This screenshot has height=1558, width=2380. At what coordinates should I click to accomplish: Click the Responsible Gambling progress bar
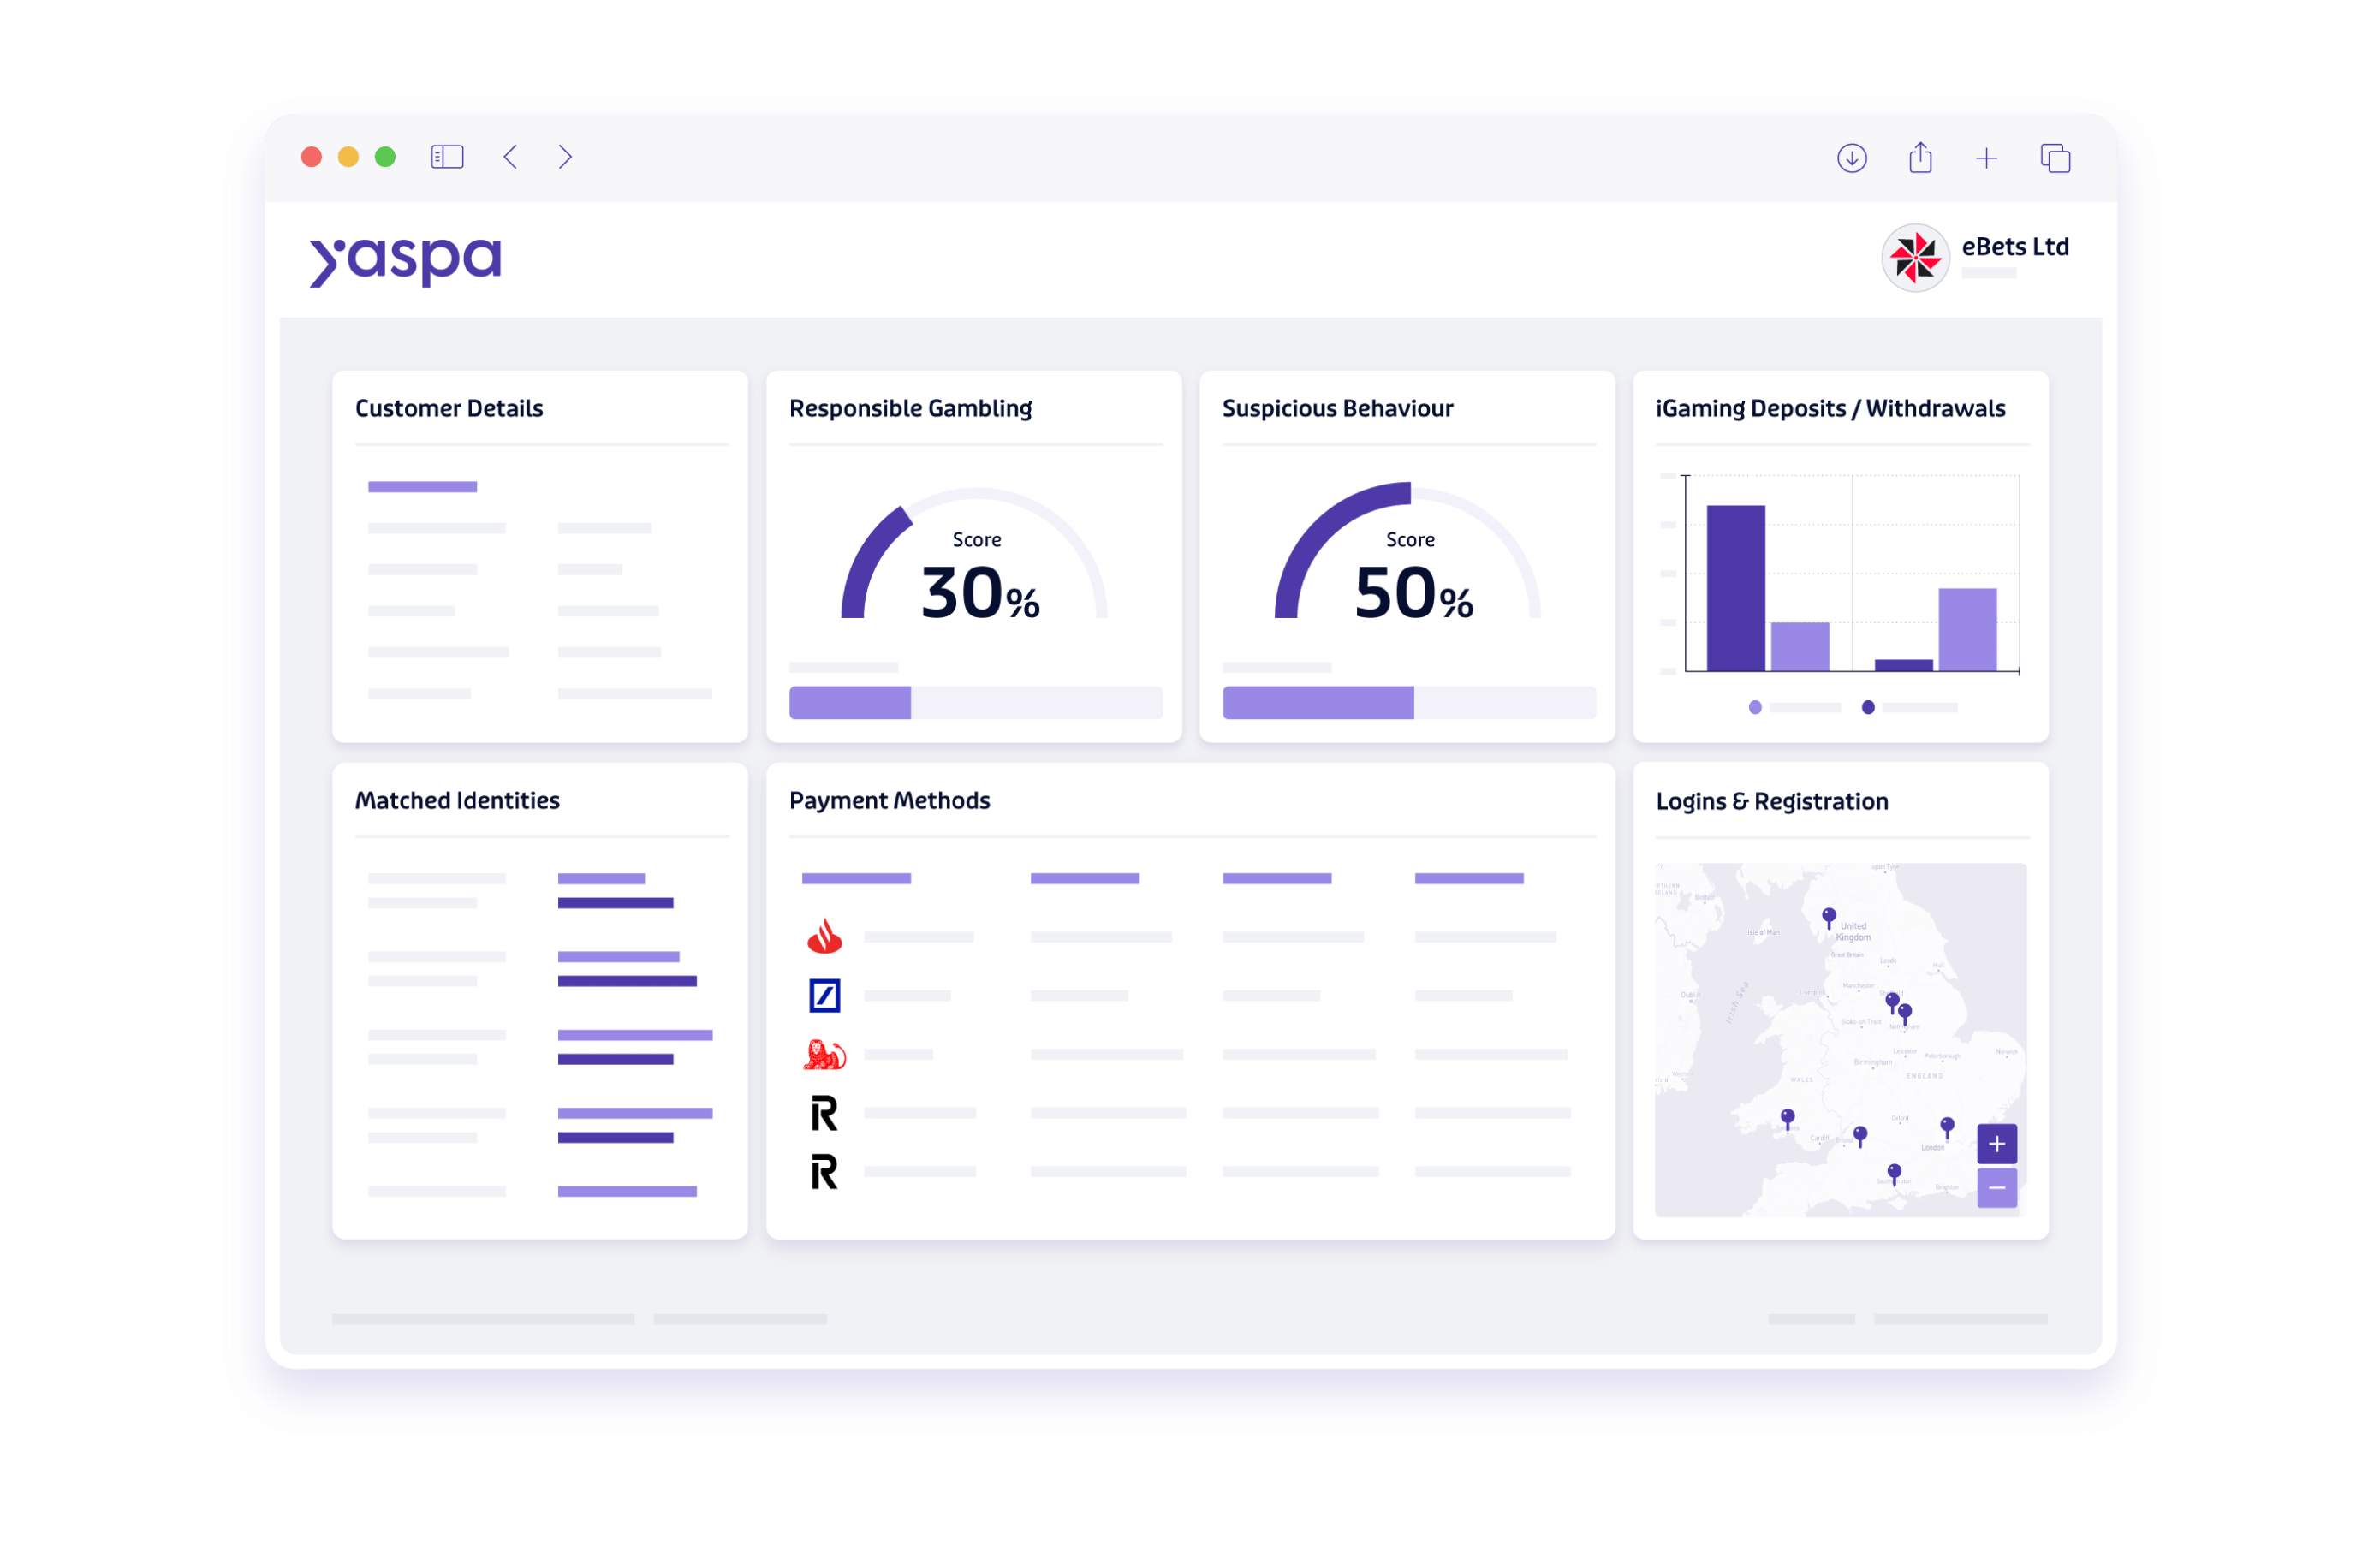(x=975, y=702)
